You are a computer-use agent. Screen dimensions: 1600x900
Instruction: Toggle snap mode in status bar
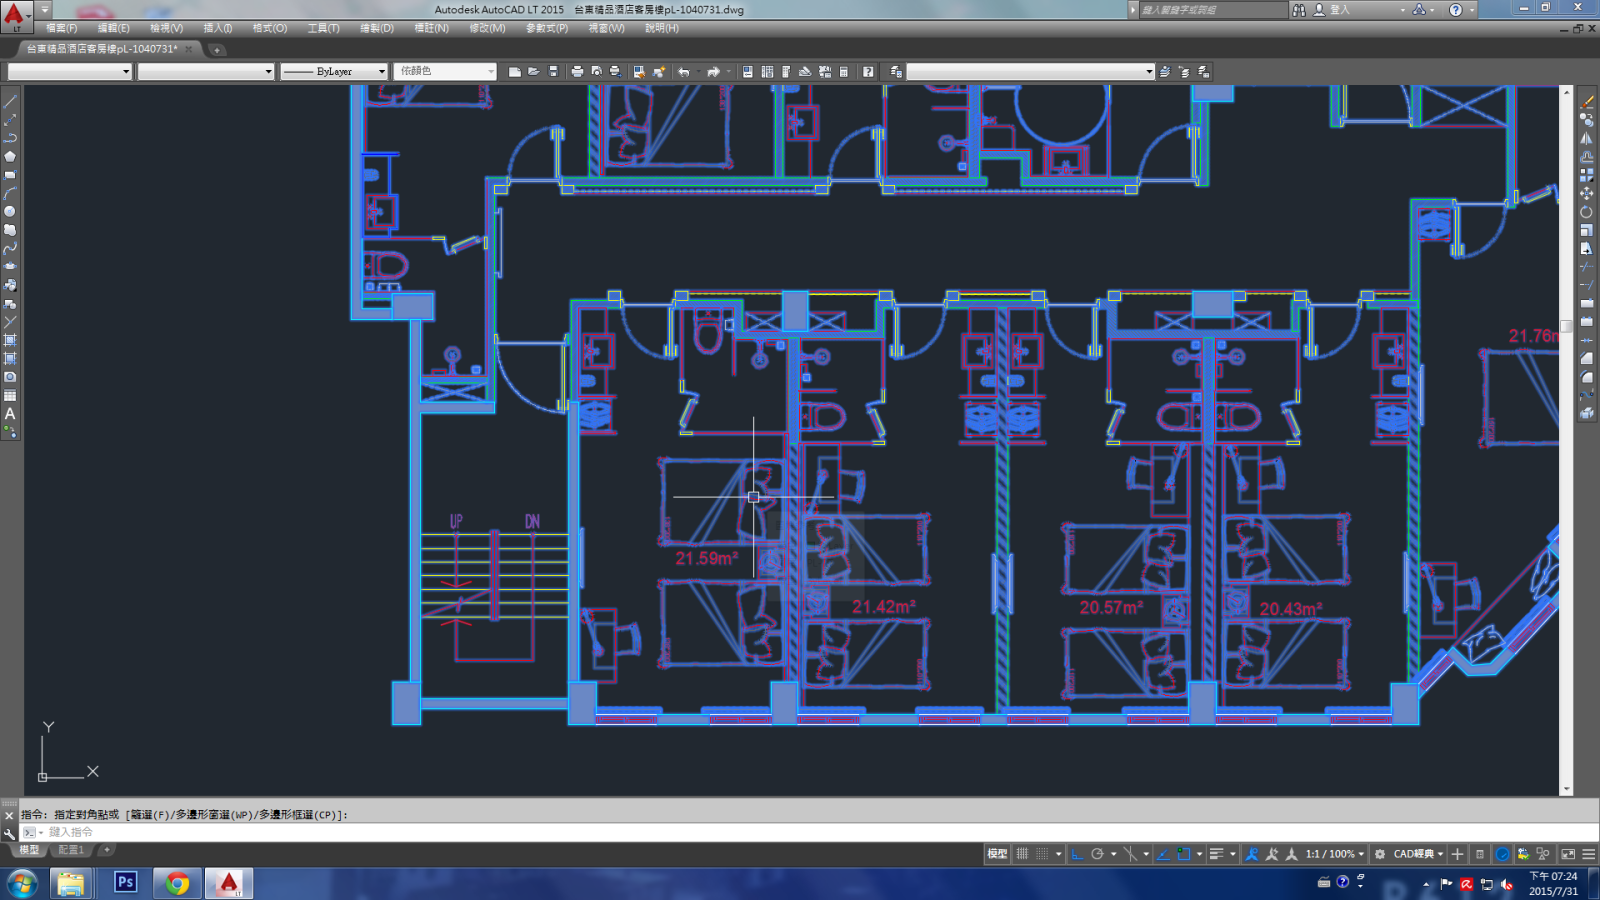(x=1042, y=854)
